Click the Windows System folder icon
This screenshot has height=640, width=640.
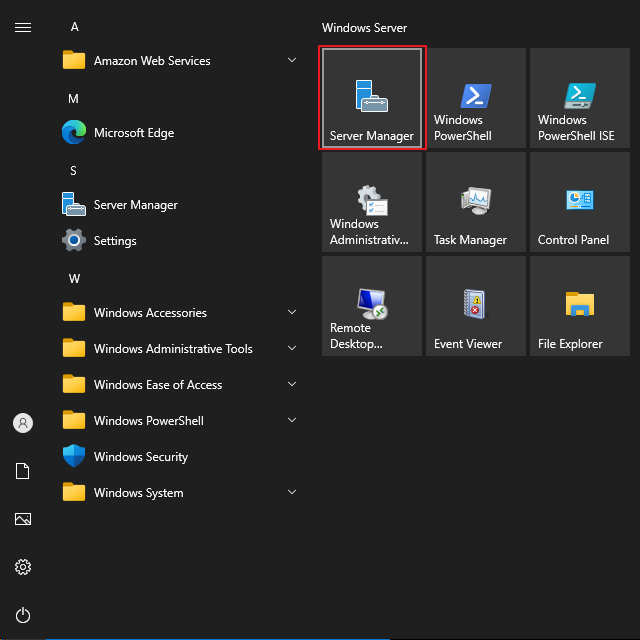(x=74, y=492)
